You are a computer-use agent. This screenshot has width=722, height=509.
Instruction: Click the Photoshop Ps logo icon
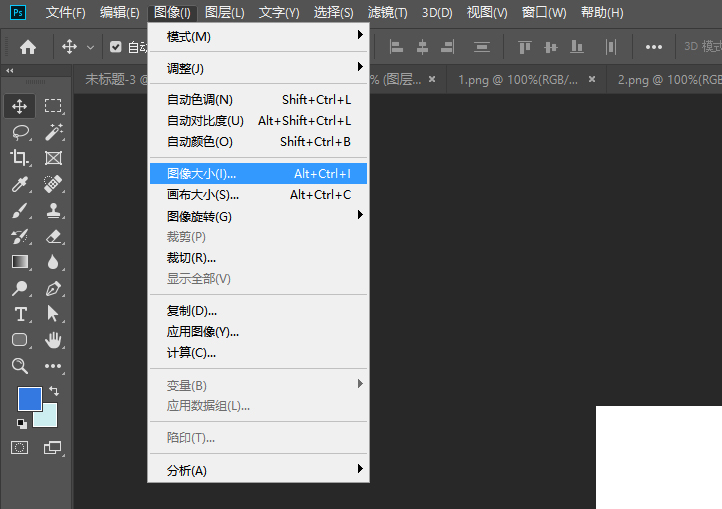pos(18,12)
